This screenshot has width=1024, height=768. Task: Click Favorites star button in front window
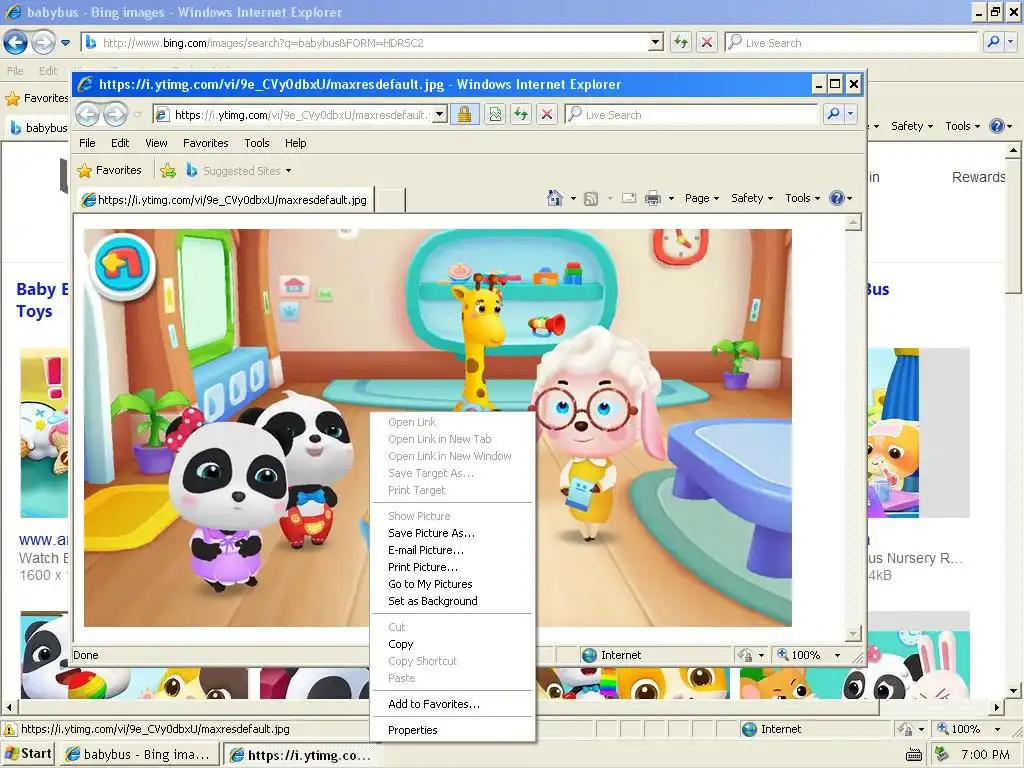[x=109, y=170]
